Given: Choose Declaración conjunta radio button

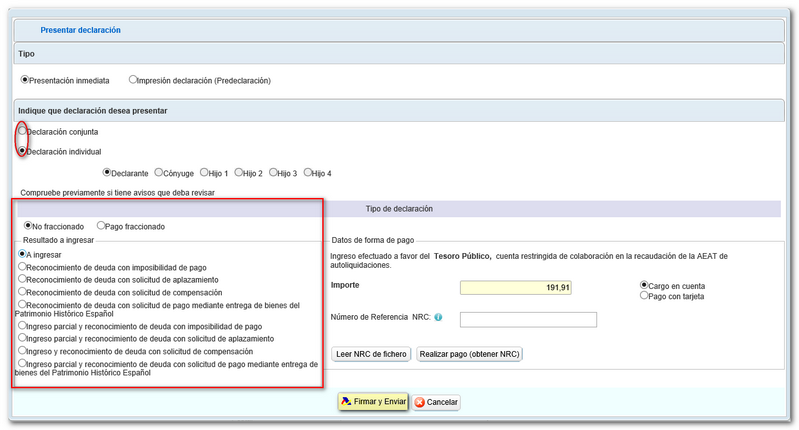Looking at the screenshot, I should coord(22,131).
